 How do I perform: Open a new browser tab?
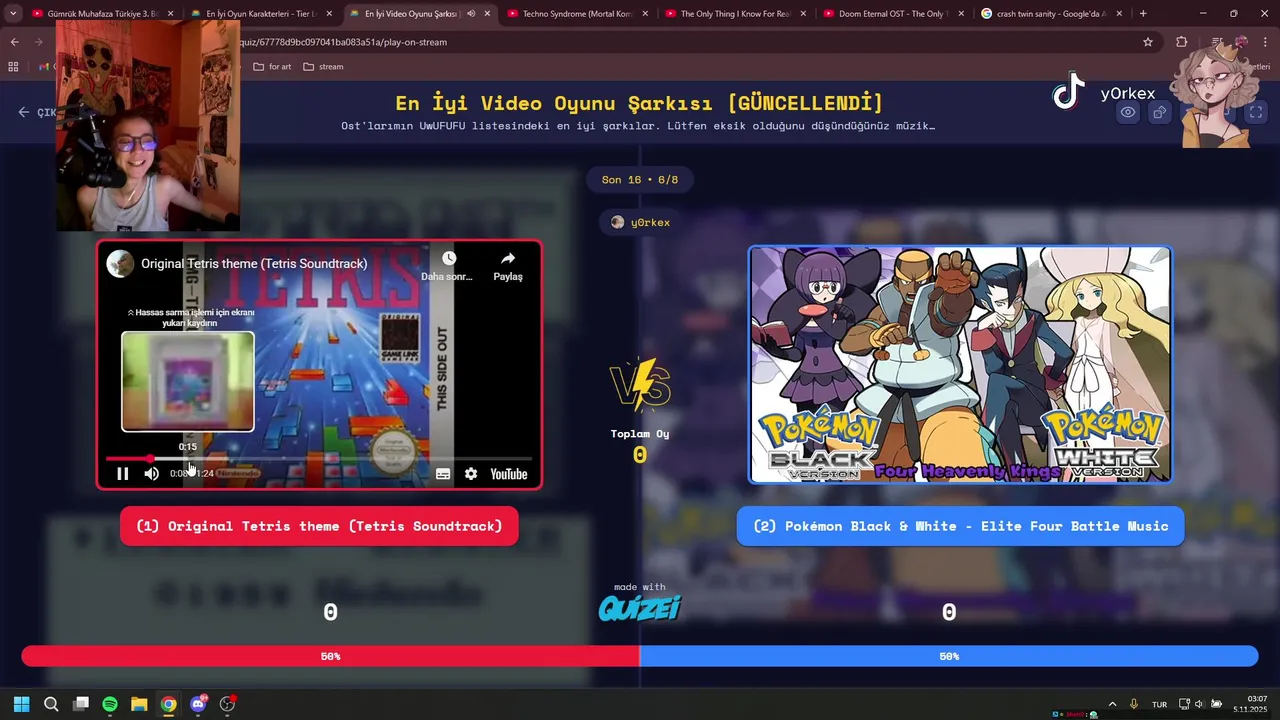[x=1143, y=14]
